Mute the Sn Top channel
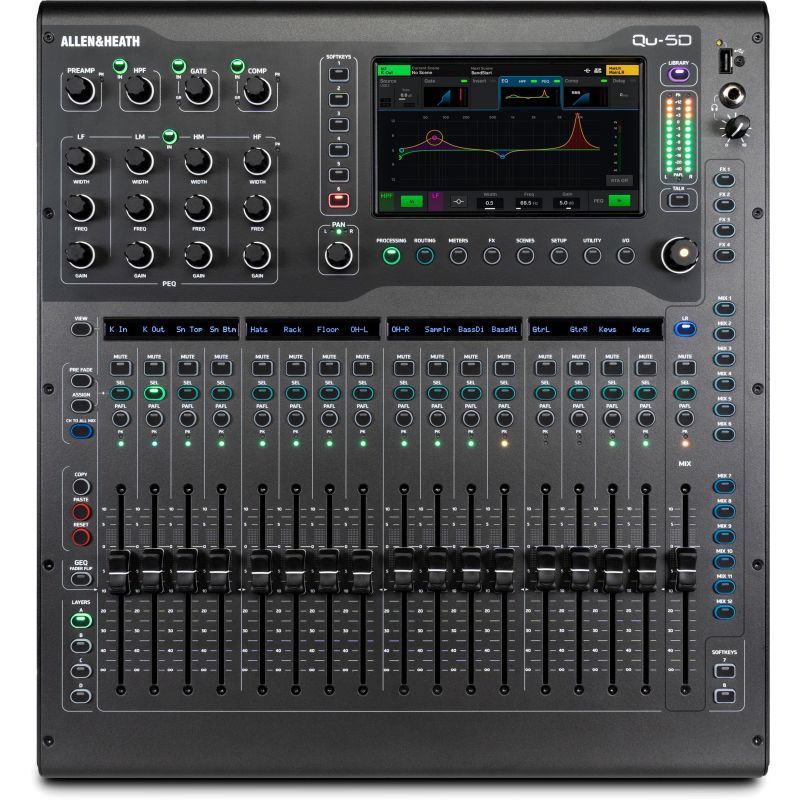 pos(188,368)
